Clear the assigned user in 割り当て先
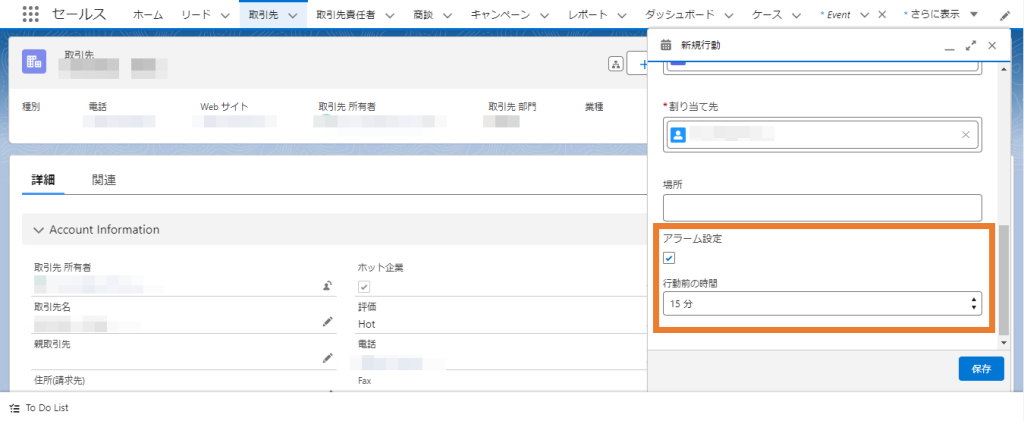This screenshot has height=421, width=1024. pos(965,135)
